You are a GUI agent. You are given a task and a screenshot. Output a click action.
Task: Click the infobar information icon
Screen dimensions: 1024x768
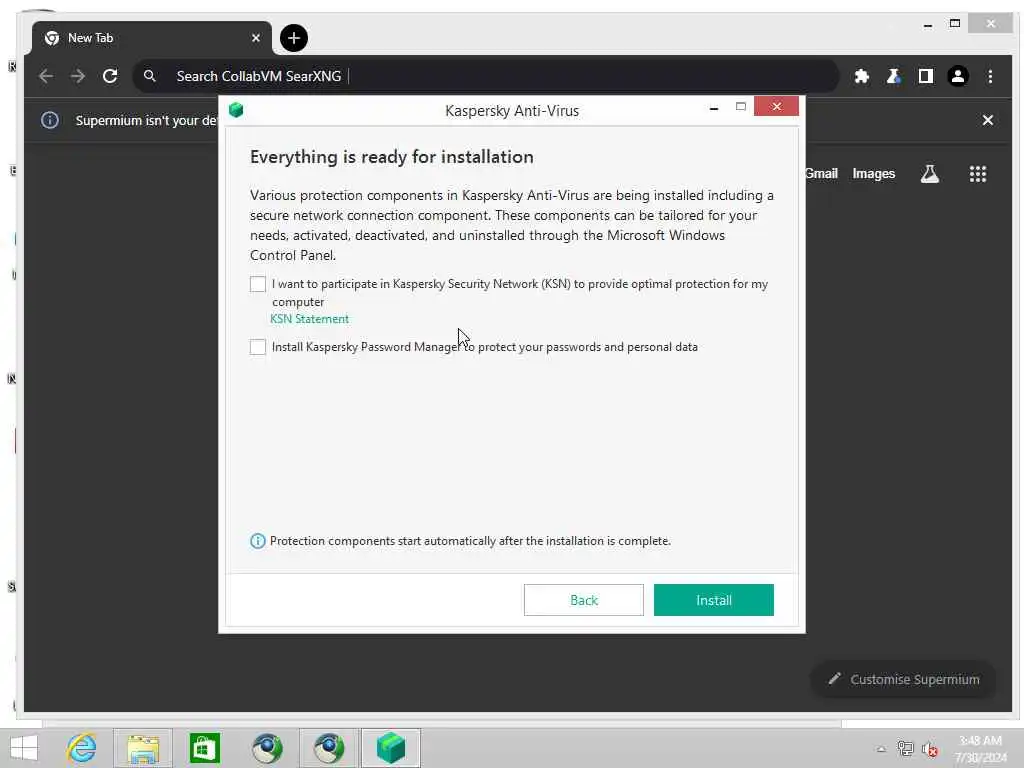coord(50,120)
